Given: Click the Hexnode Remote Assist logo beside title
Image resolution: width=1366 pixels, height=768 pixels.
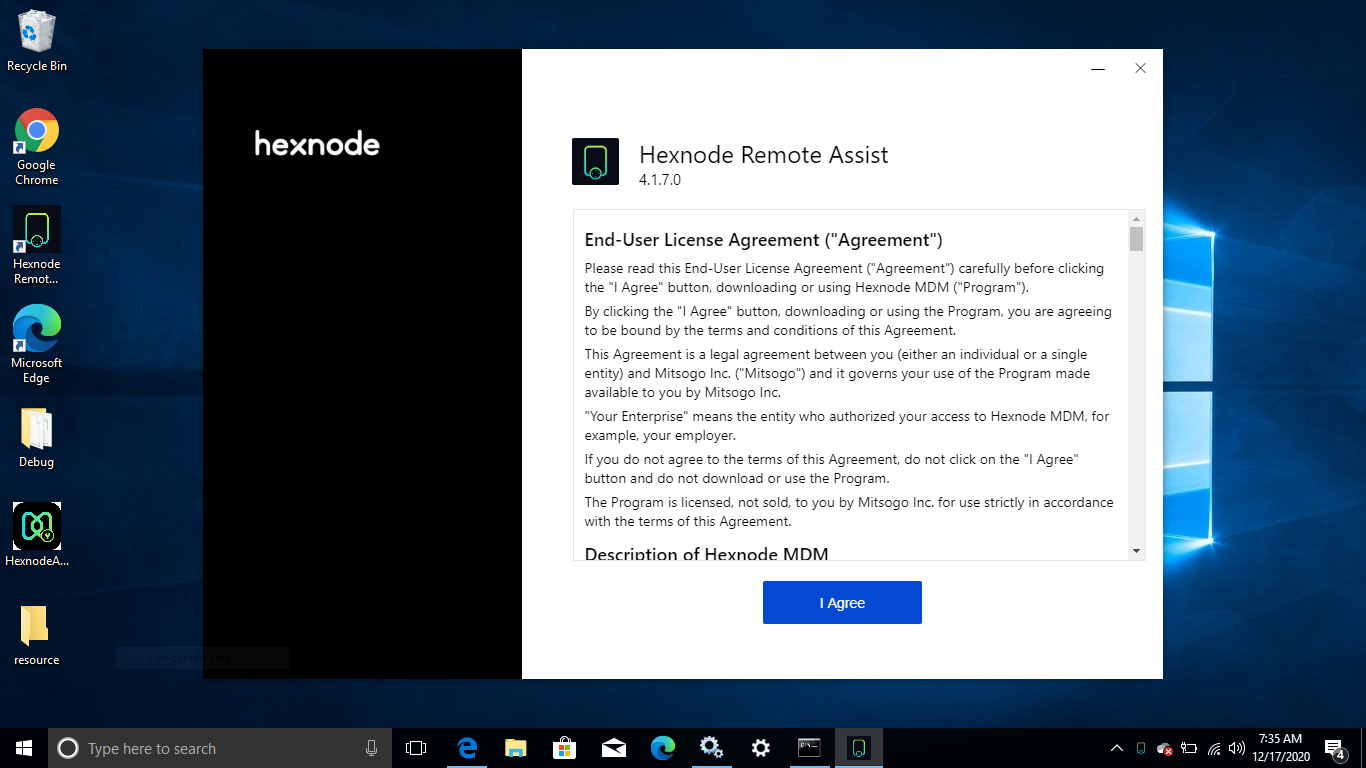Looking at the screenshot, I should 595,162.
